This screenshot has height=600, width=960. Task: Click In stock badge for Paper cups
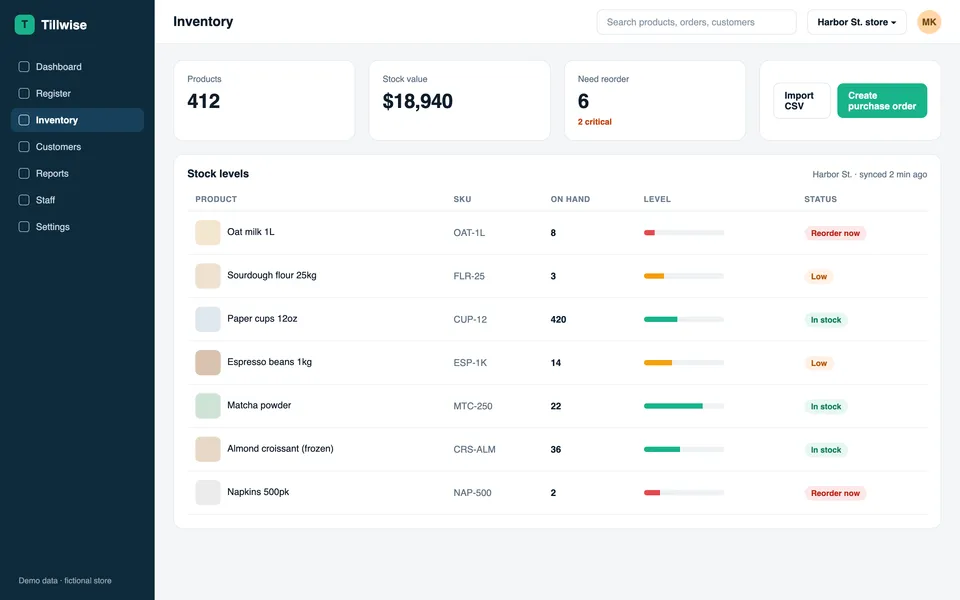pyautogui.click(x=826, y=320)
